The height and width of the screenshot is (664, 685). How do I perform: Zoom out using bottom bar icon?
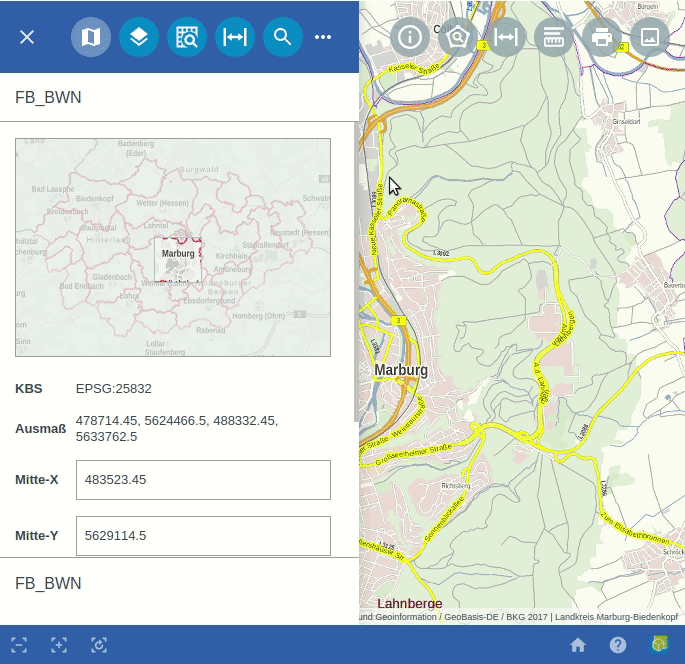coord(19,645)
